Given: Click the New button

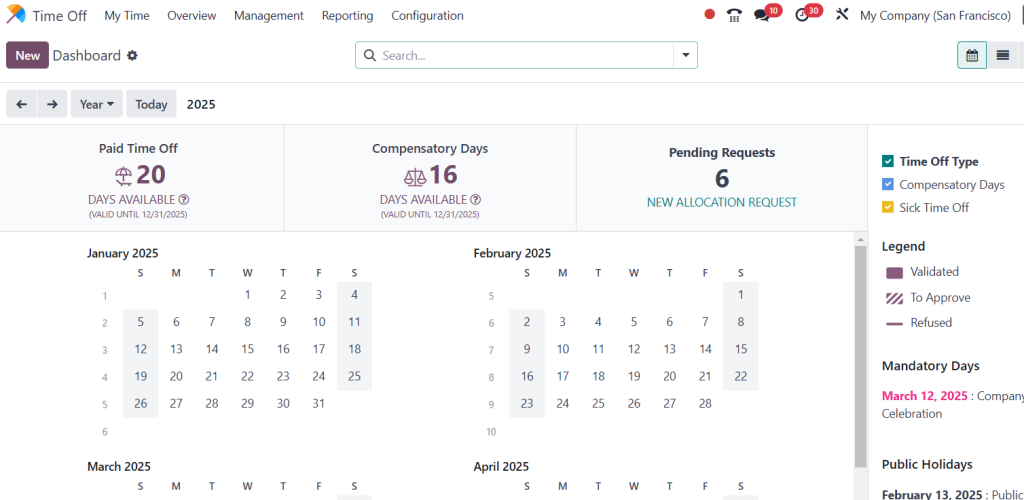Looking at the screenshot, I should tap(27, 55).
